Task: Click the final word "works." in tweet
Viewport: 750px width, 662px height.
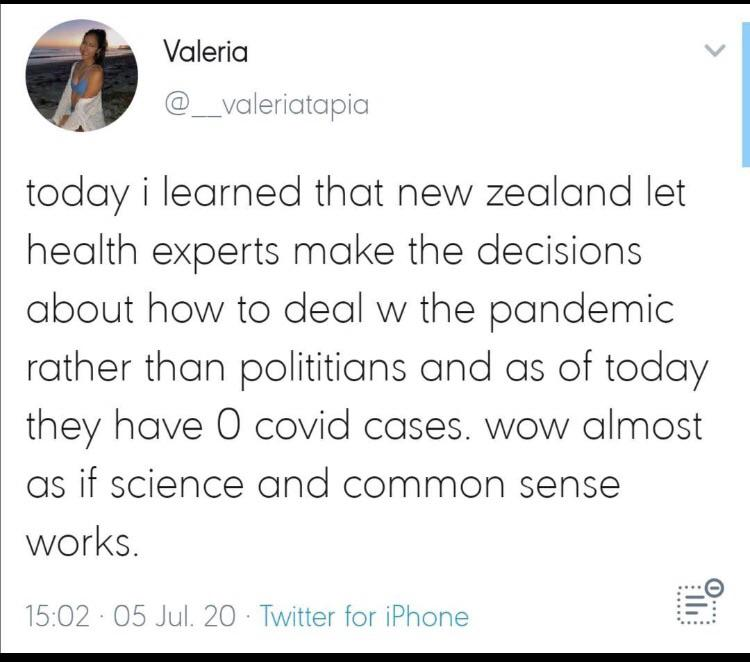Action: (x=78, y=543)
